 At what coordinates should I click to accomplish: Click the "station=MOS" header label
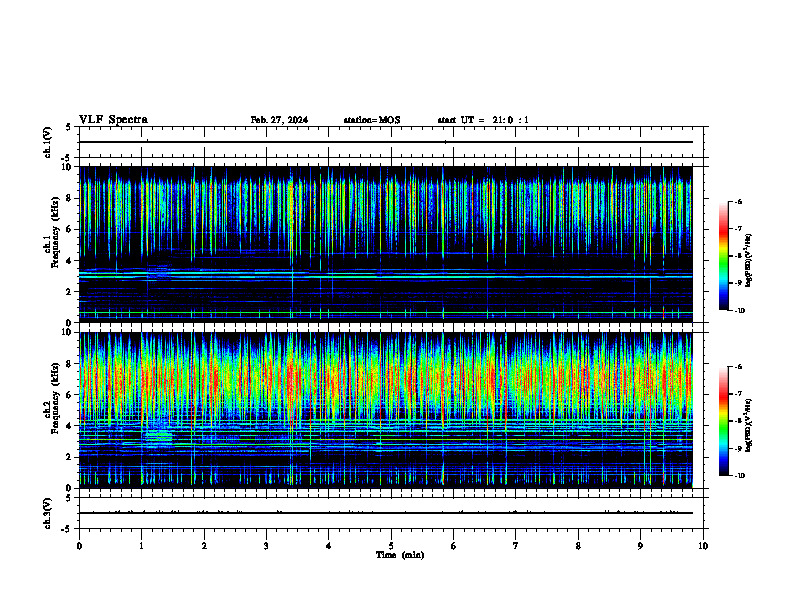pos(372,120)
